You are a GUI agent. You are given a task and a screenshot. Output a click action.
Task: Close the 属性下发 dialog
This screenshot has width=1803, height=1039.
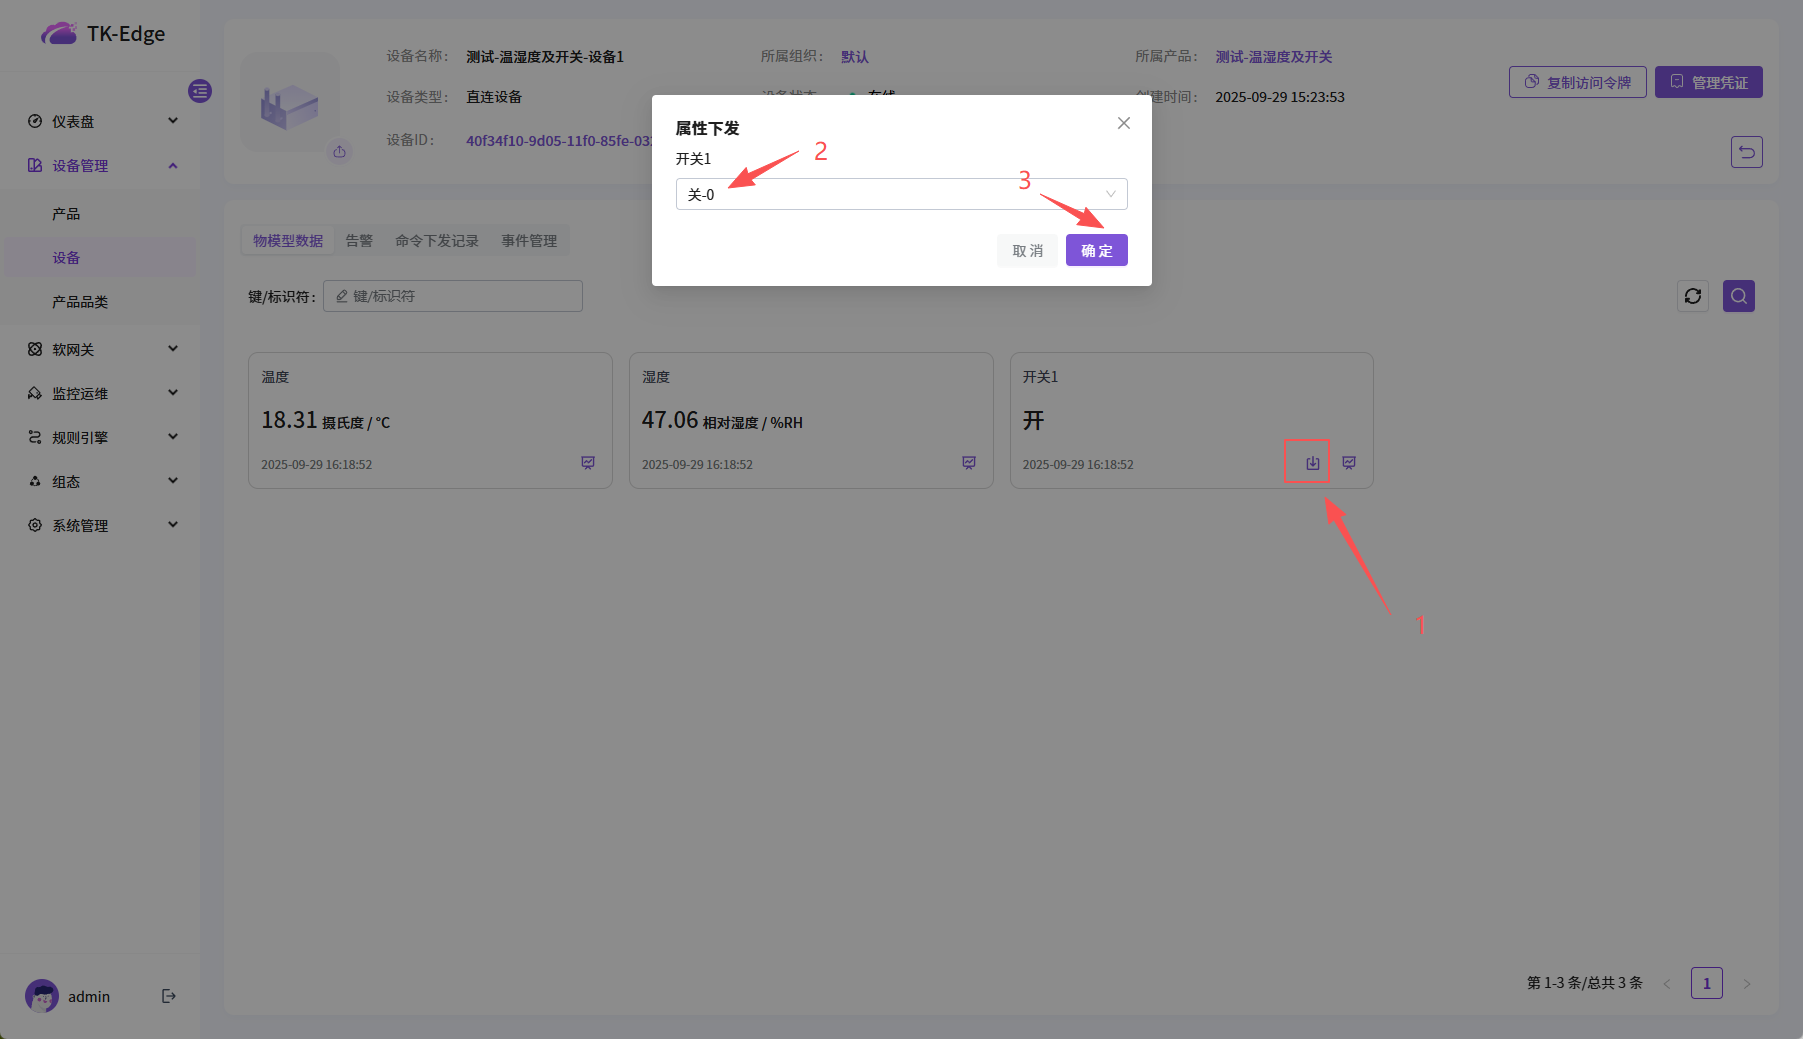coord(1124,123)
